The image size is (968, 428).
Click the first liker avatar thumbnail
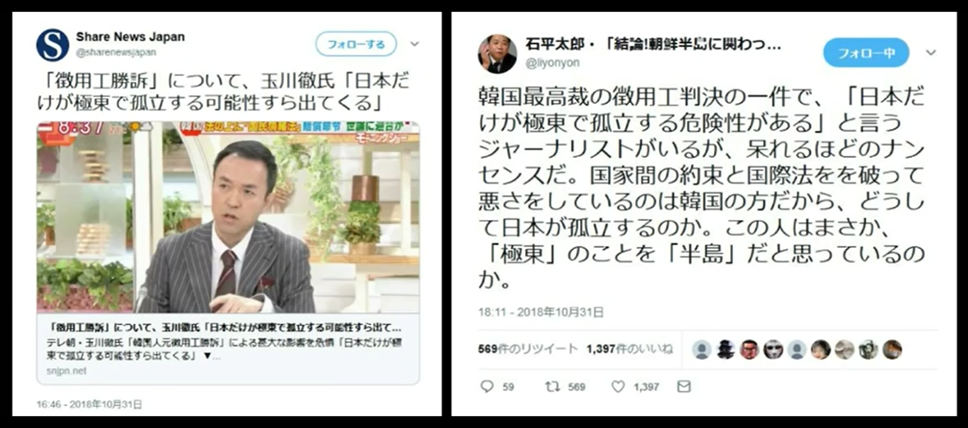pos(701,350)
